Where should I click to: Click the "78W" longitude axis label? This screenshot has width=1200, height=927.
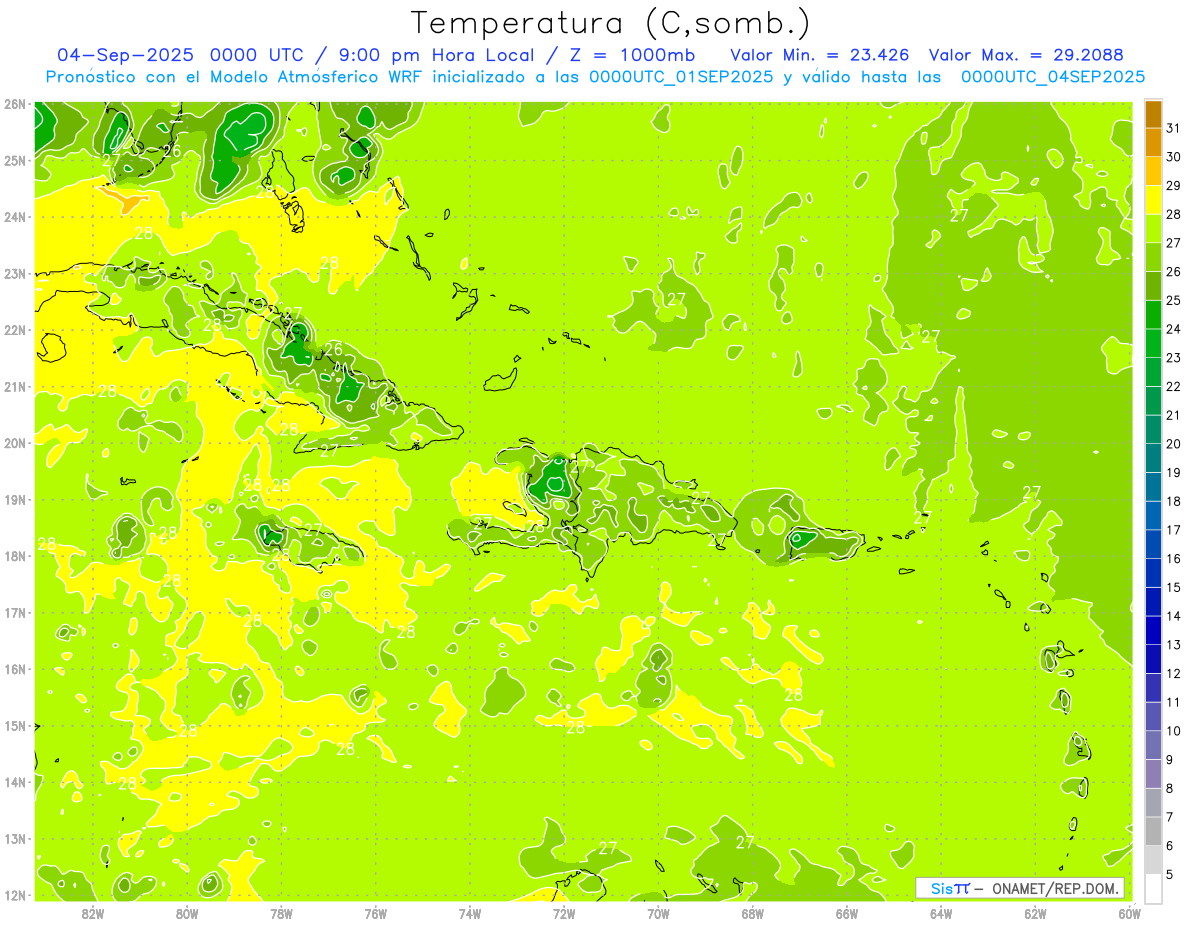(281, 914)
